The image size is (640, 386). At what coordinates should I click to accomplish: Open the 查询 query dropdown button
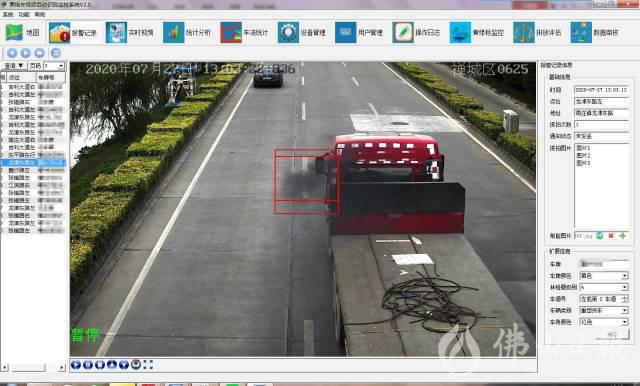(14, 66)
